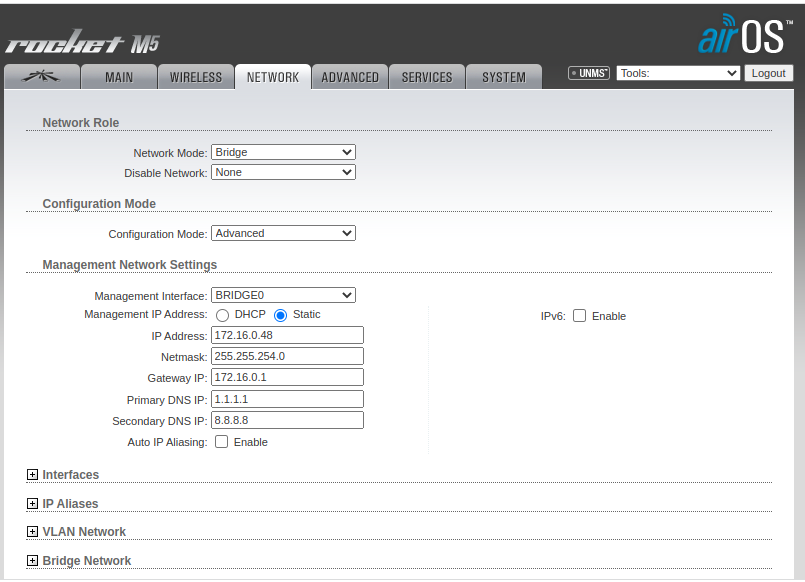
Task: Click the Configuration Mode section heading
Action: click(99, 204)
